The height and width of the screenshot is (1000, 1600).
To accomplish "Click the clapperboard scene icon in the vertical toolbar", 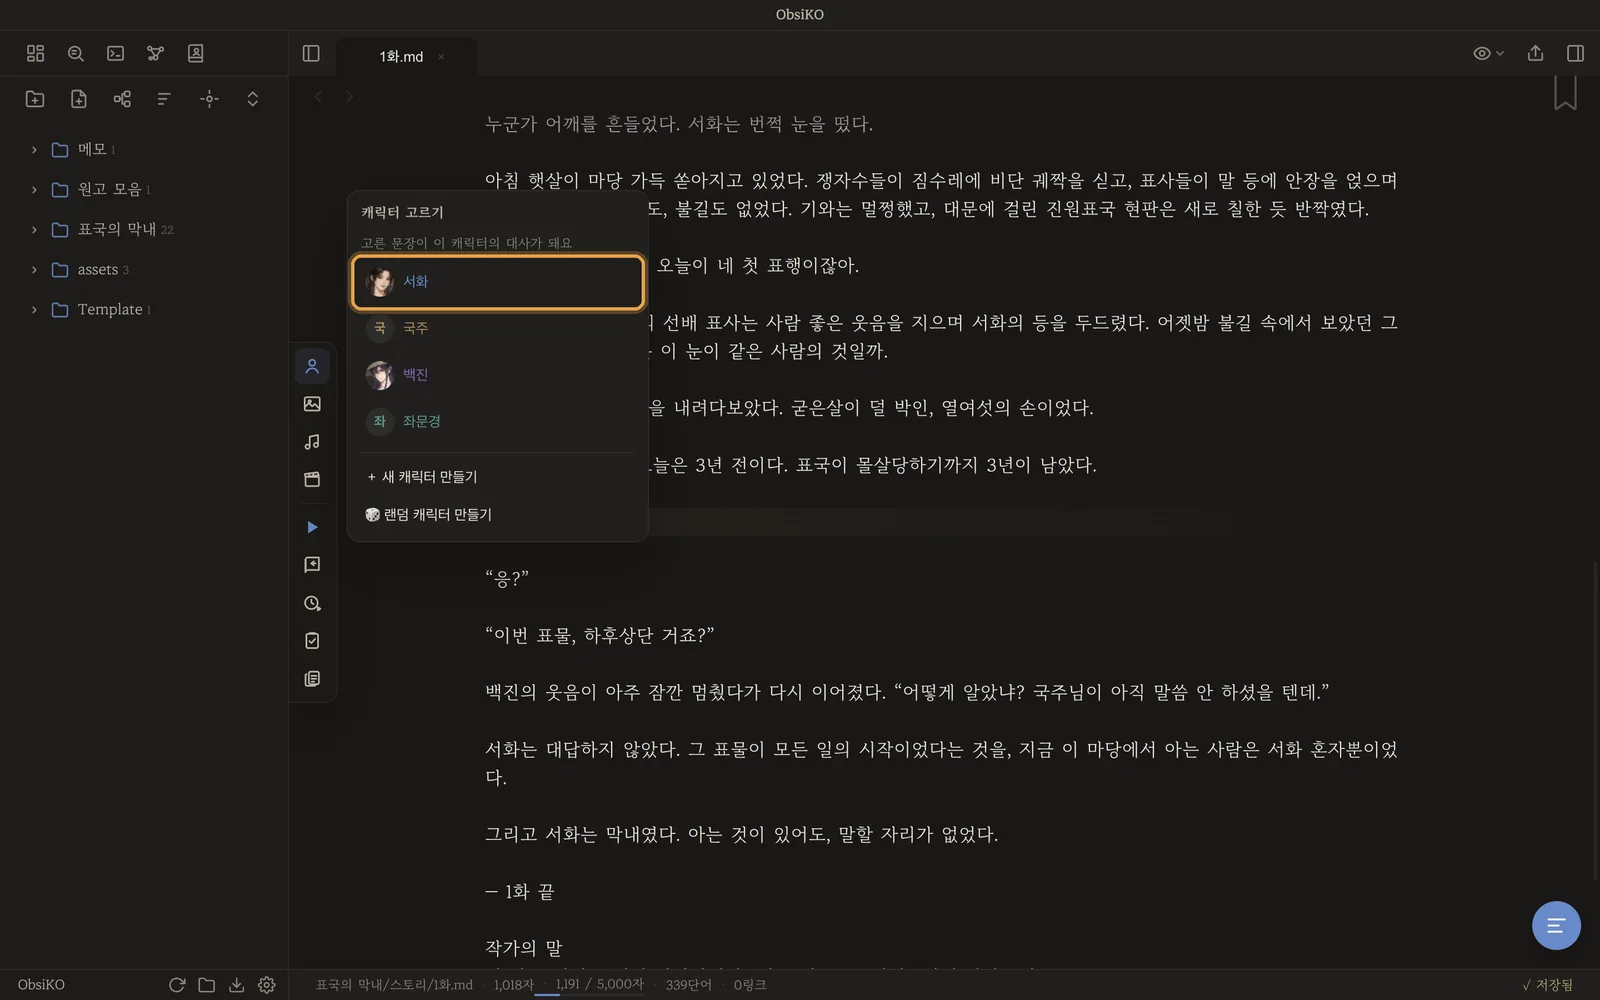I will coord(312,479).
